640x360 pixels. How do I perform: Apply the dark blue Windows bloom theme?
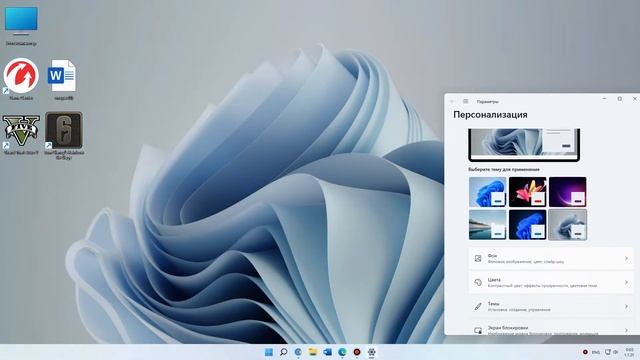[527, 224]
